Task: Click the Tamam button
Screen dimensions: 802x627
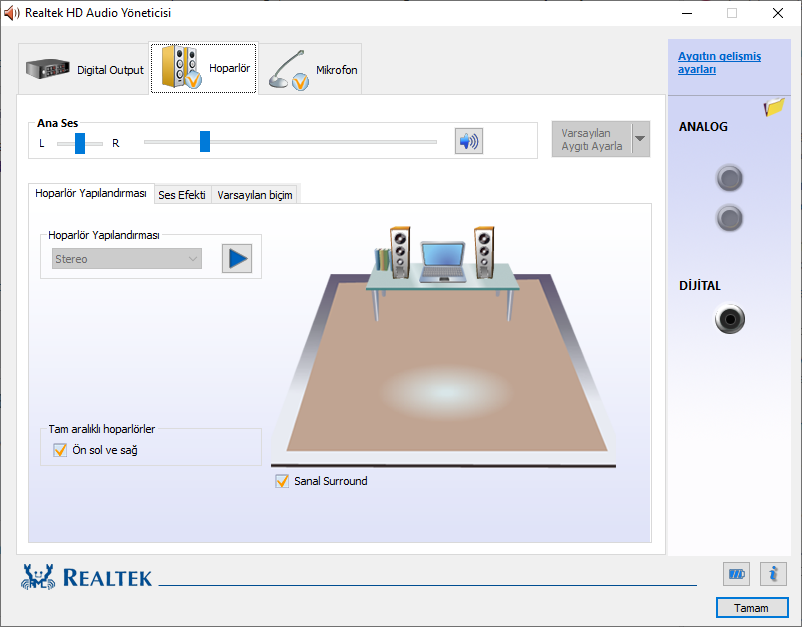Action: [x=751, y=608]
